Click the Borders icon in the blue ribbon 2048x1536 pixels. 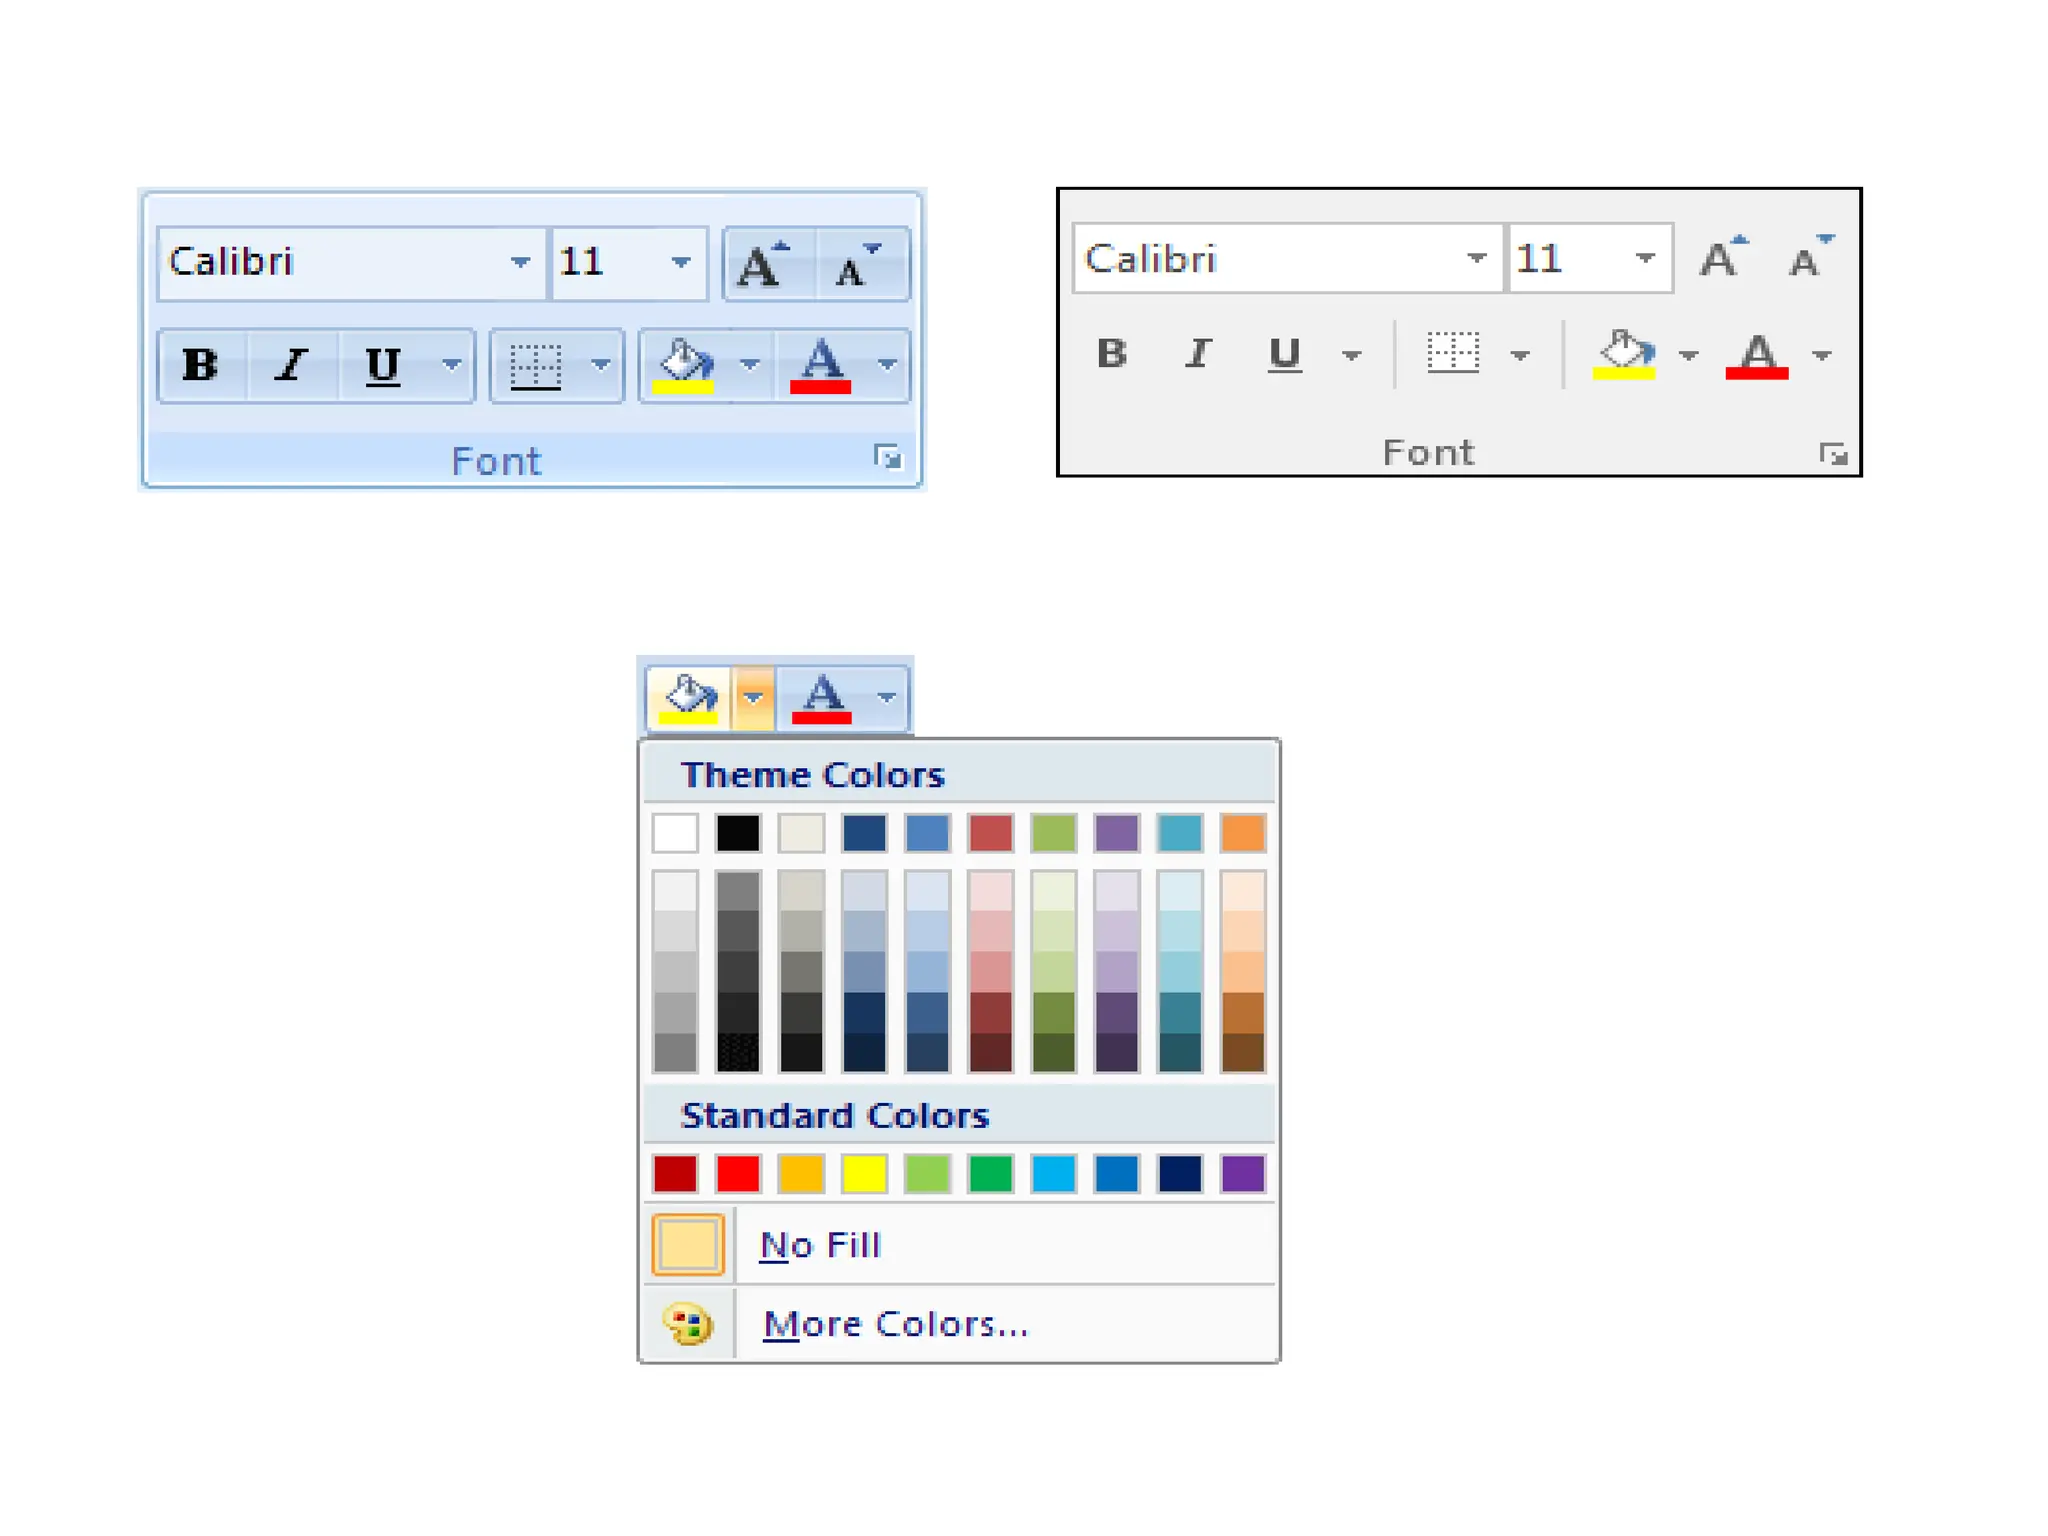pyautogui.click(x=536, y=366)
